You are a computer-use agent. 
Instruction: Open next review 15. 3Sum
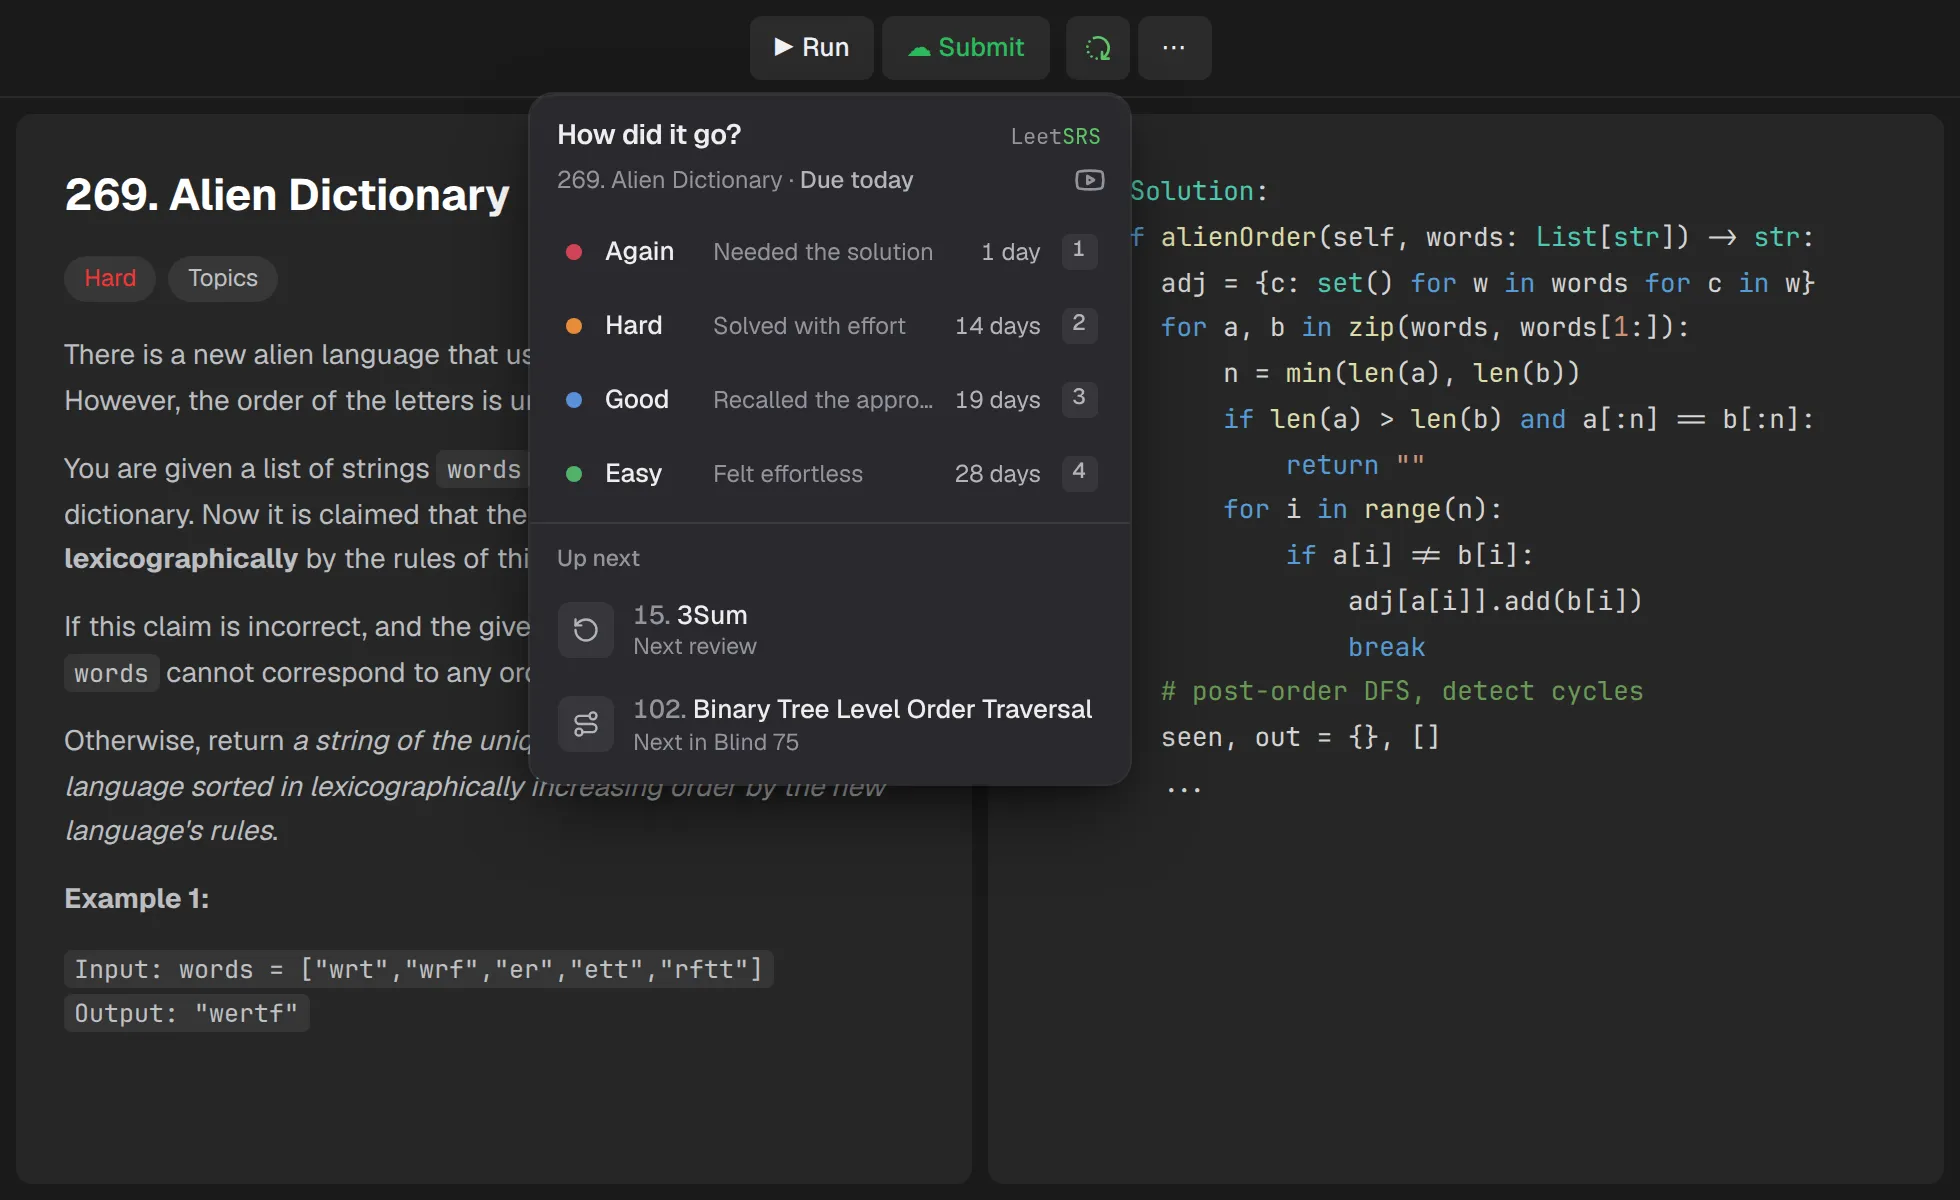pyautogui.click(x=829, y=629)
